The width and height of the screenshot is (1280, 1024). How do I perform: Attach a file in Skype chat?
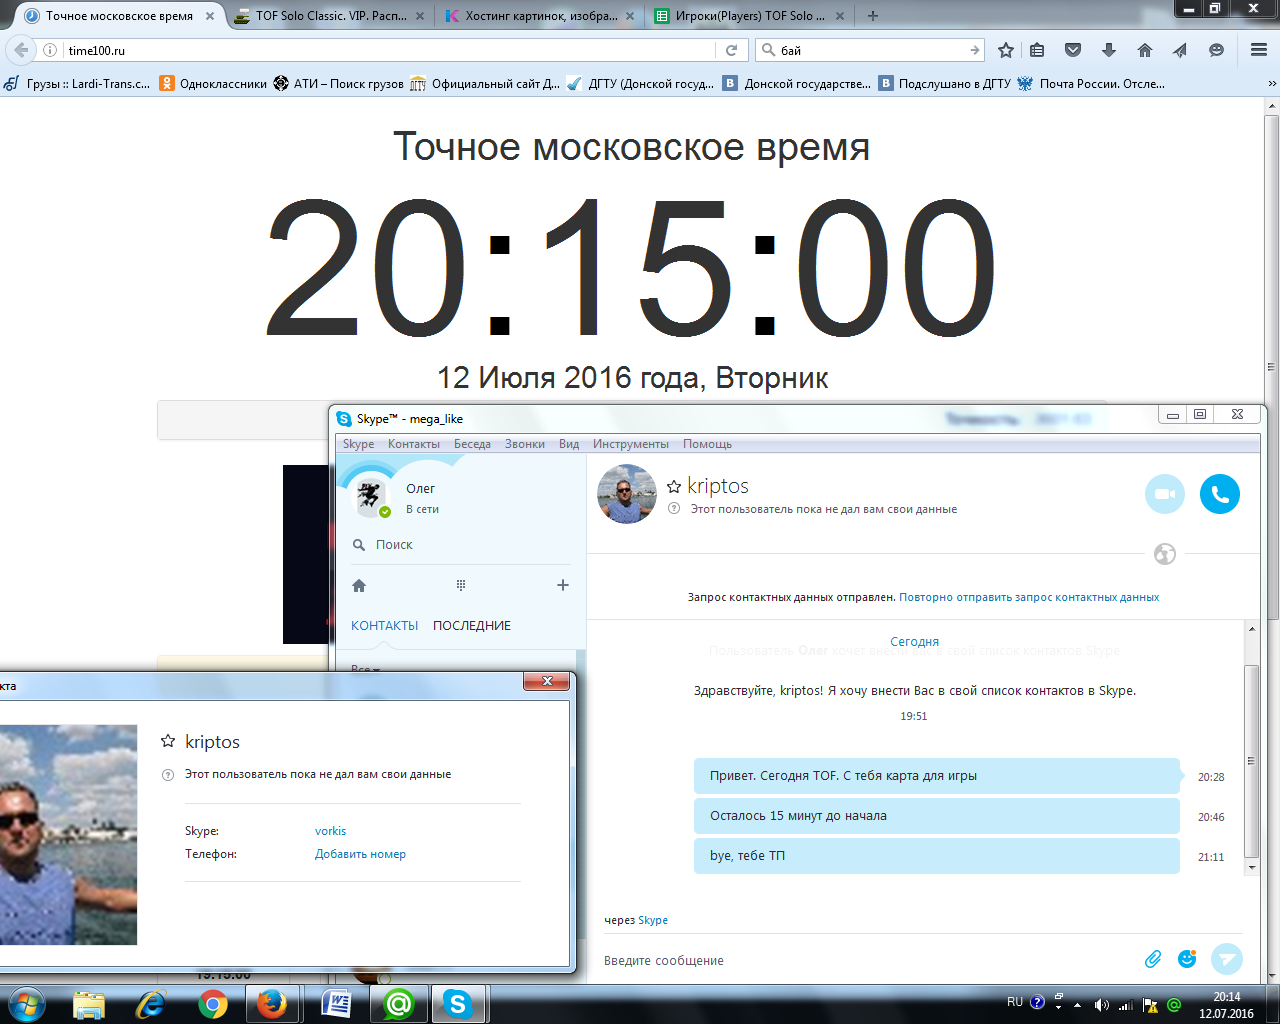(1153, 959)
